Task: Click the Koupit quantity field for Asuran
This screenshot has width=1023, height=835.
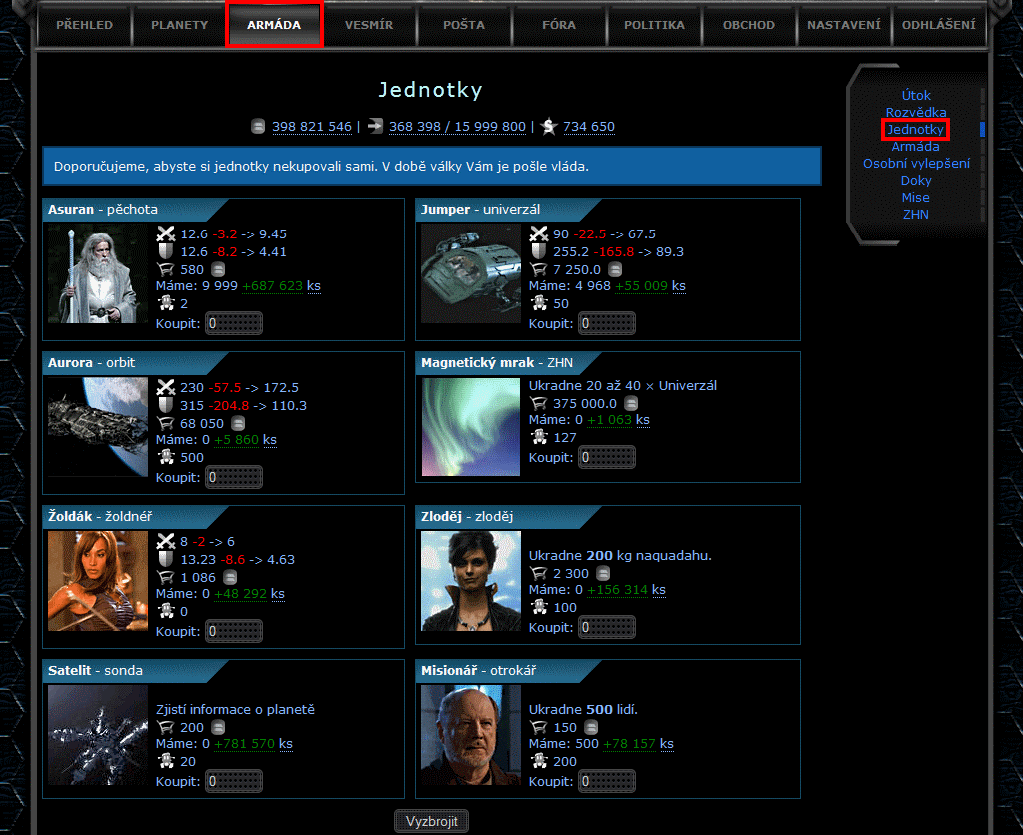Action: click(x=234, y=323)
